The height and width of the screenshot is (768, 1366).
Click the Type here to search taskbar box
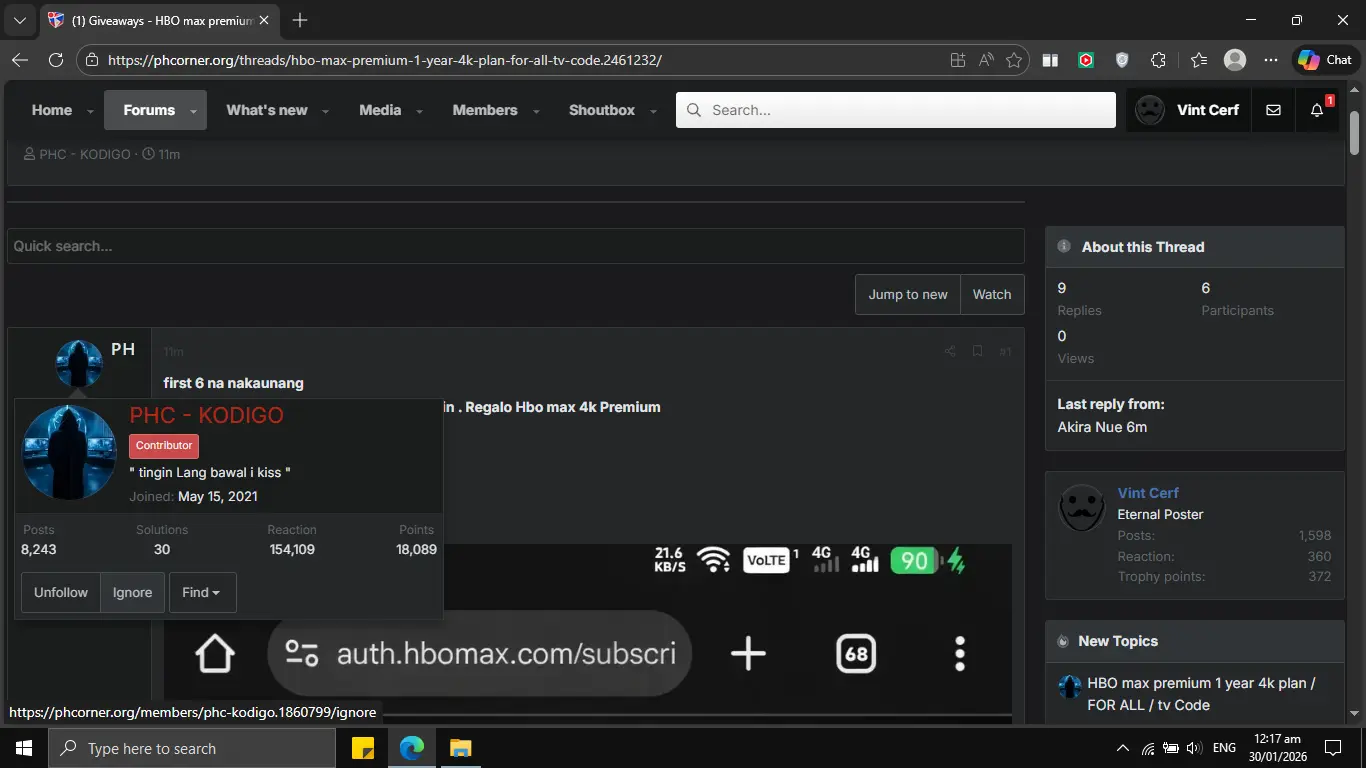192,748
